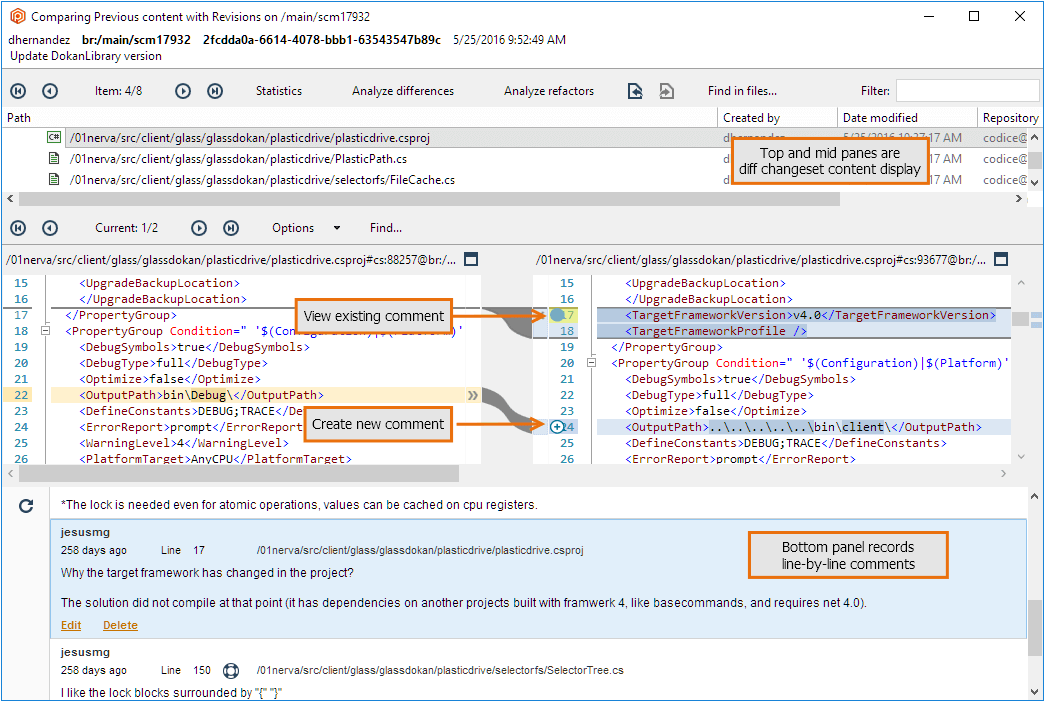Open the Statistics view

(279, 91)
